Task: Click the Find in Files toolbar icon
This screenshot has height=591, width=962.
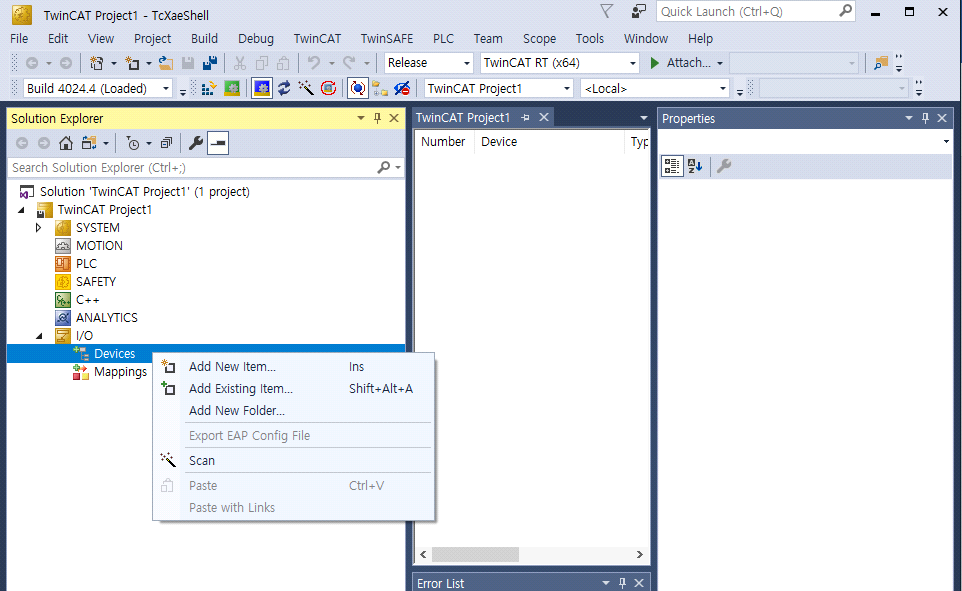Action: (881, 63)
